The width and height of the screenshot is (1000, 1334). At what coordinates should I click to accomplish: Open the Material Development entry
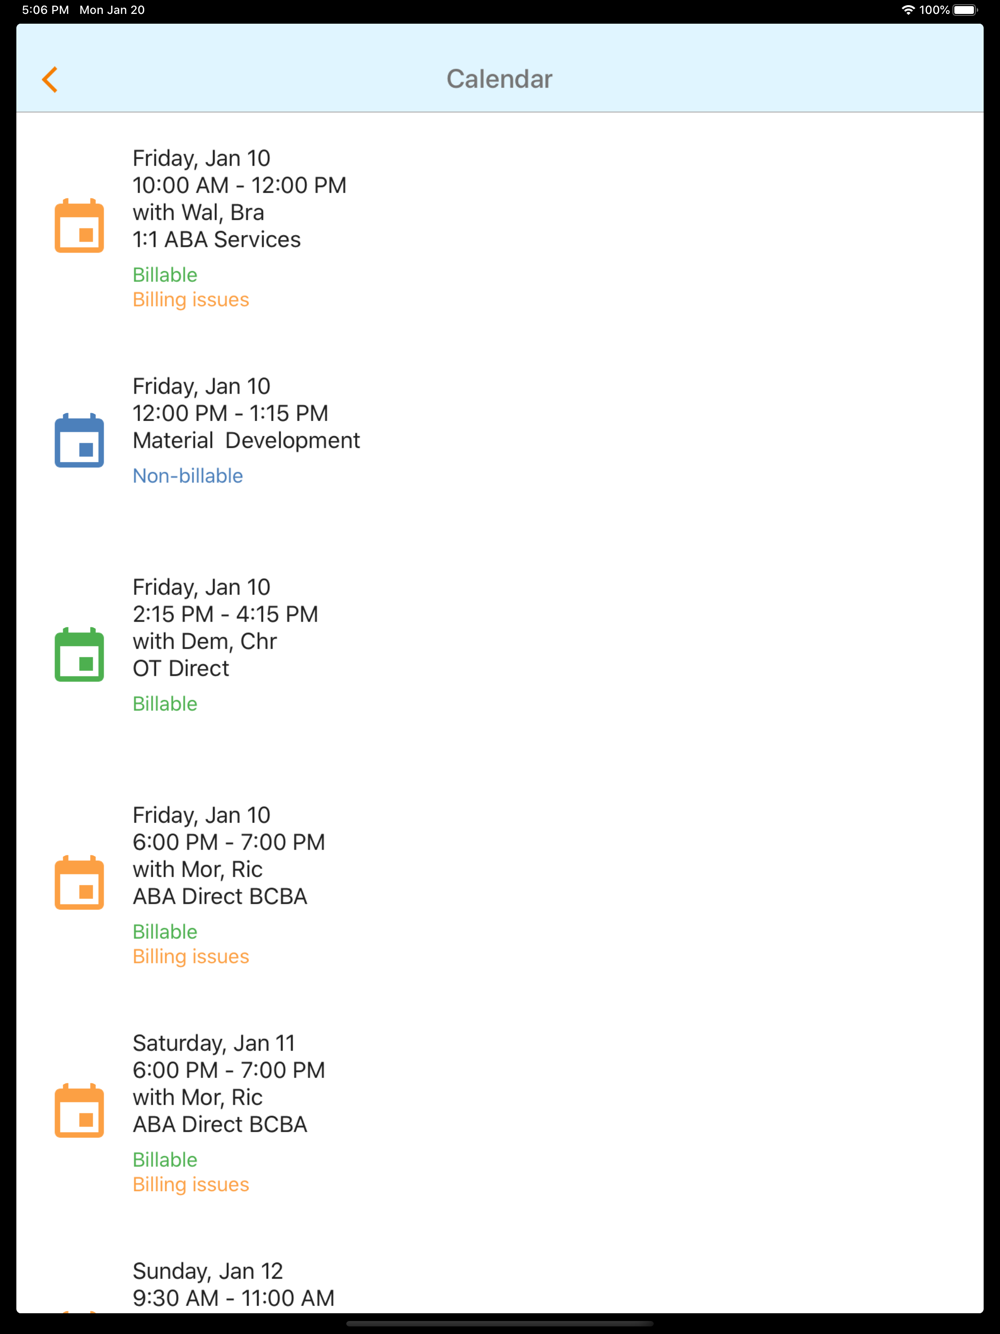(246, 440)
